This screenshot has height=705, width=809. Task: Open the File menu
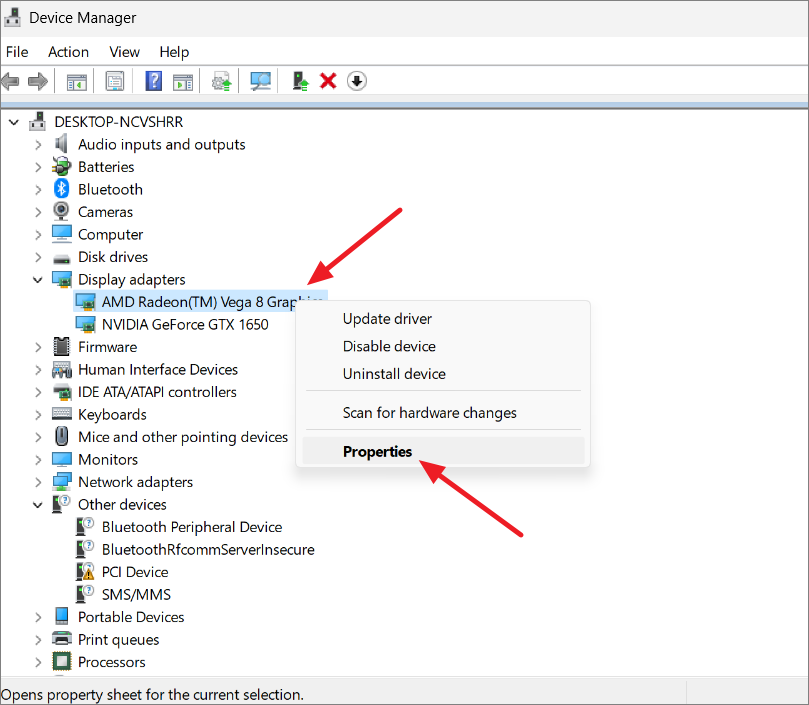17,52
